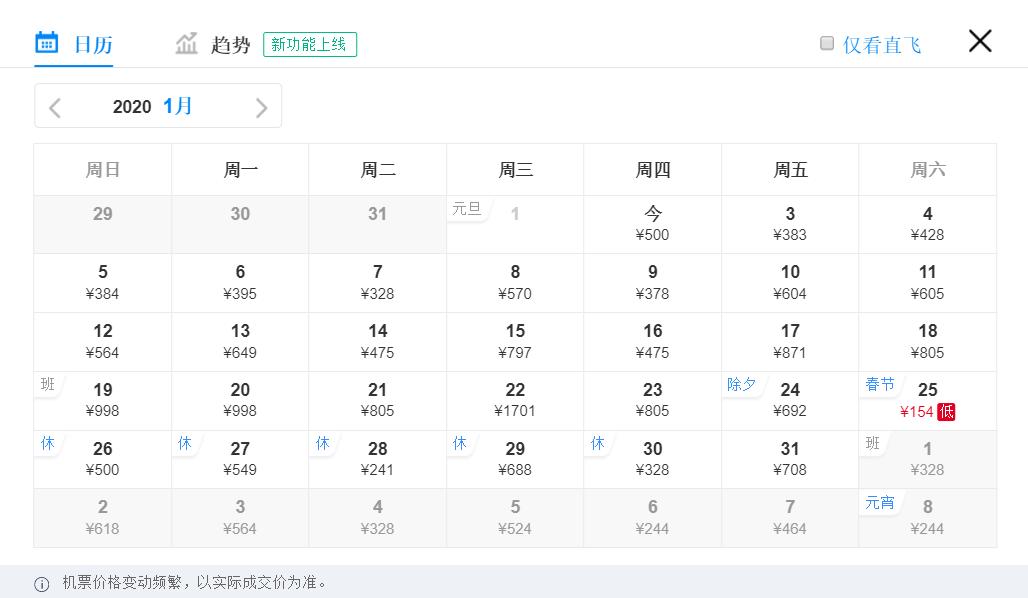Screen dimensions: 1028x598
Task: Click the 春节 festival tag on January 25
Action: tap(880, 383)
